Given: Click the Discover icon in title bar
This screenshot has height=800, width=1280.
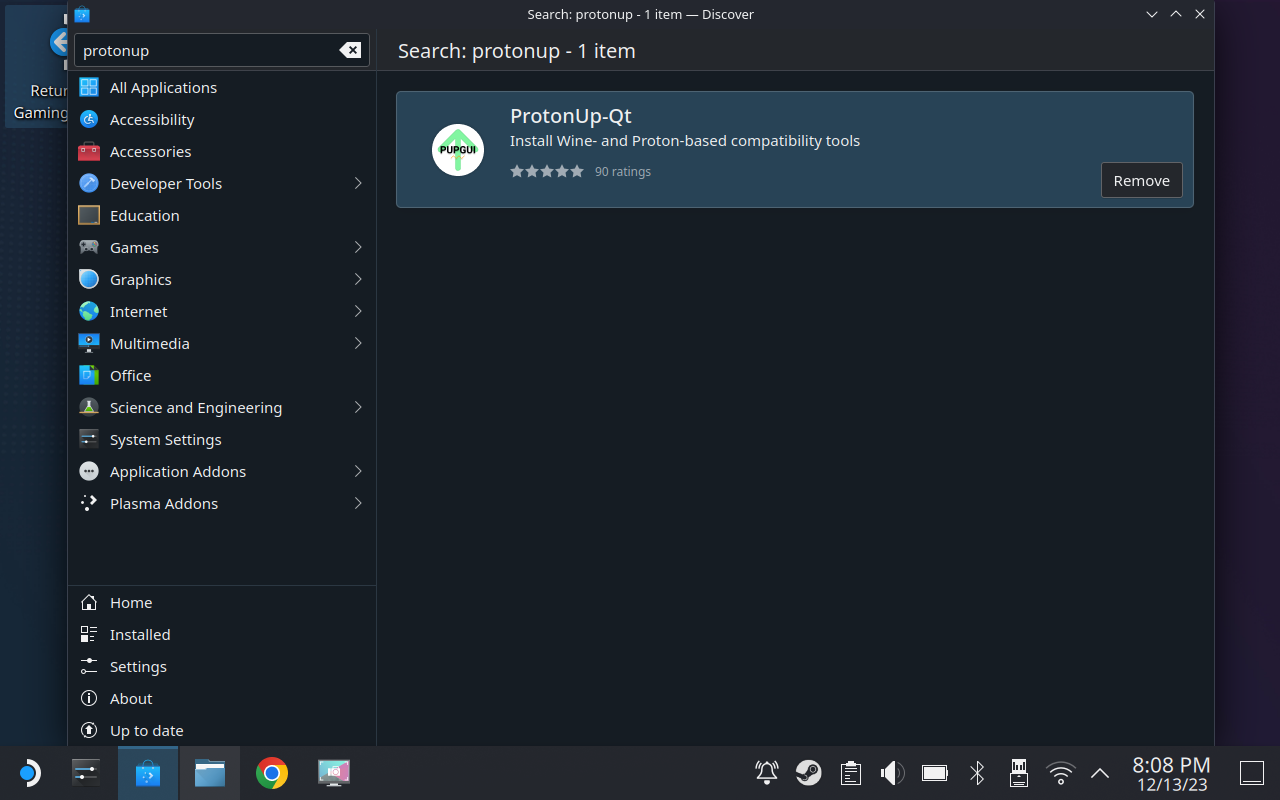Looking at the screenshot, I should 82,14.
